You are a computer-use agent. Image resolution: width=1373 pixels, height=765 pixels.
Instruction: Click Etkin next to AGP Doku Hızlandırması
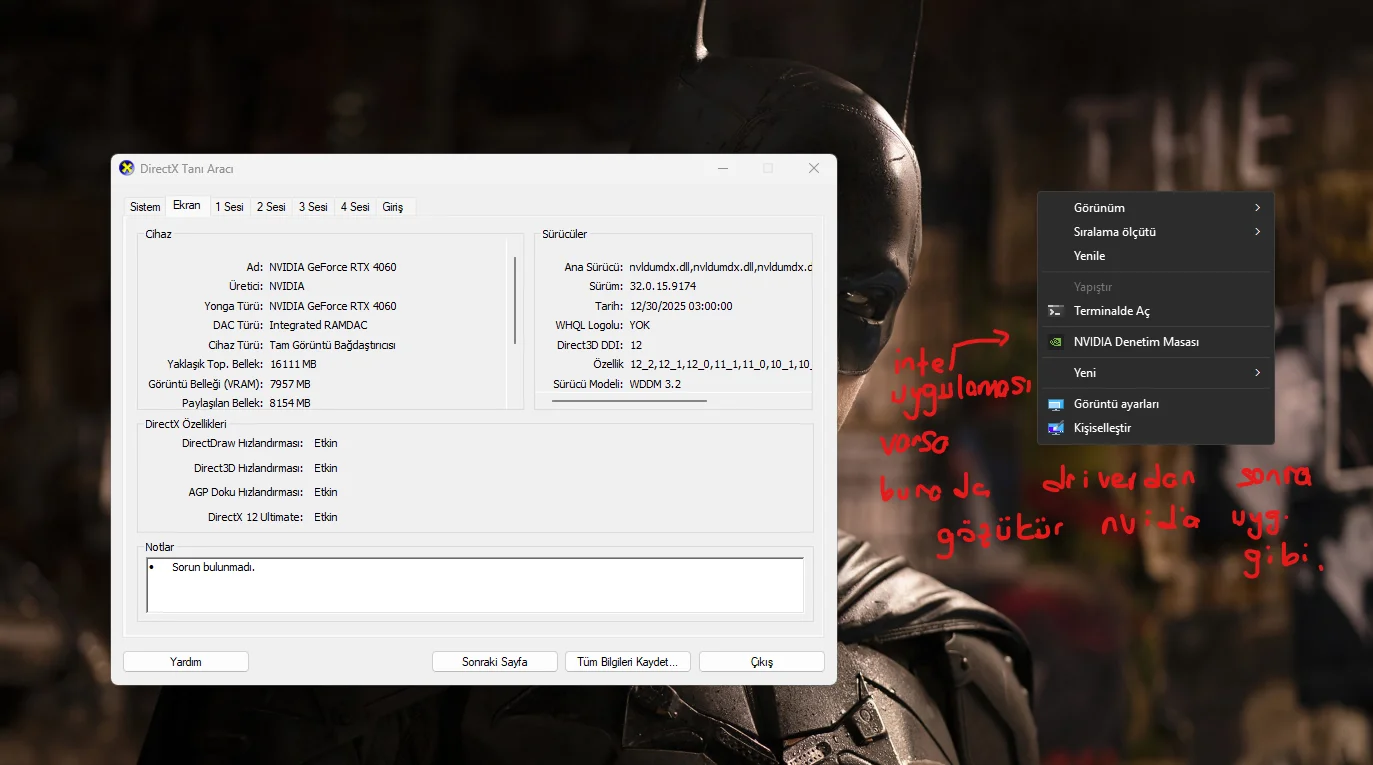326,492
